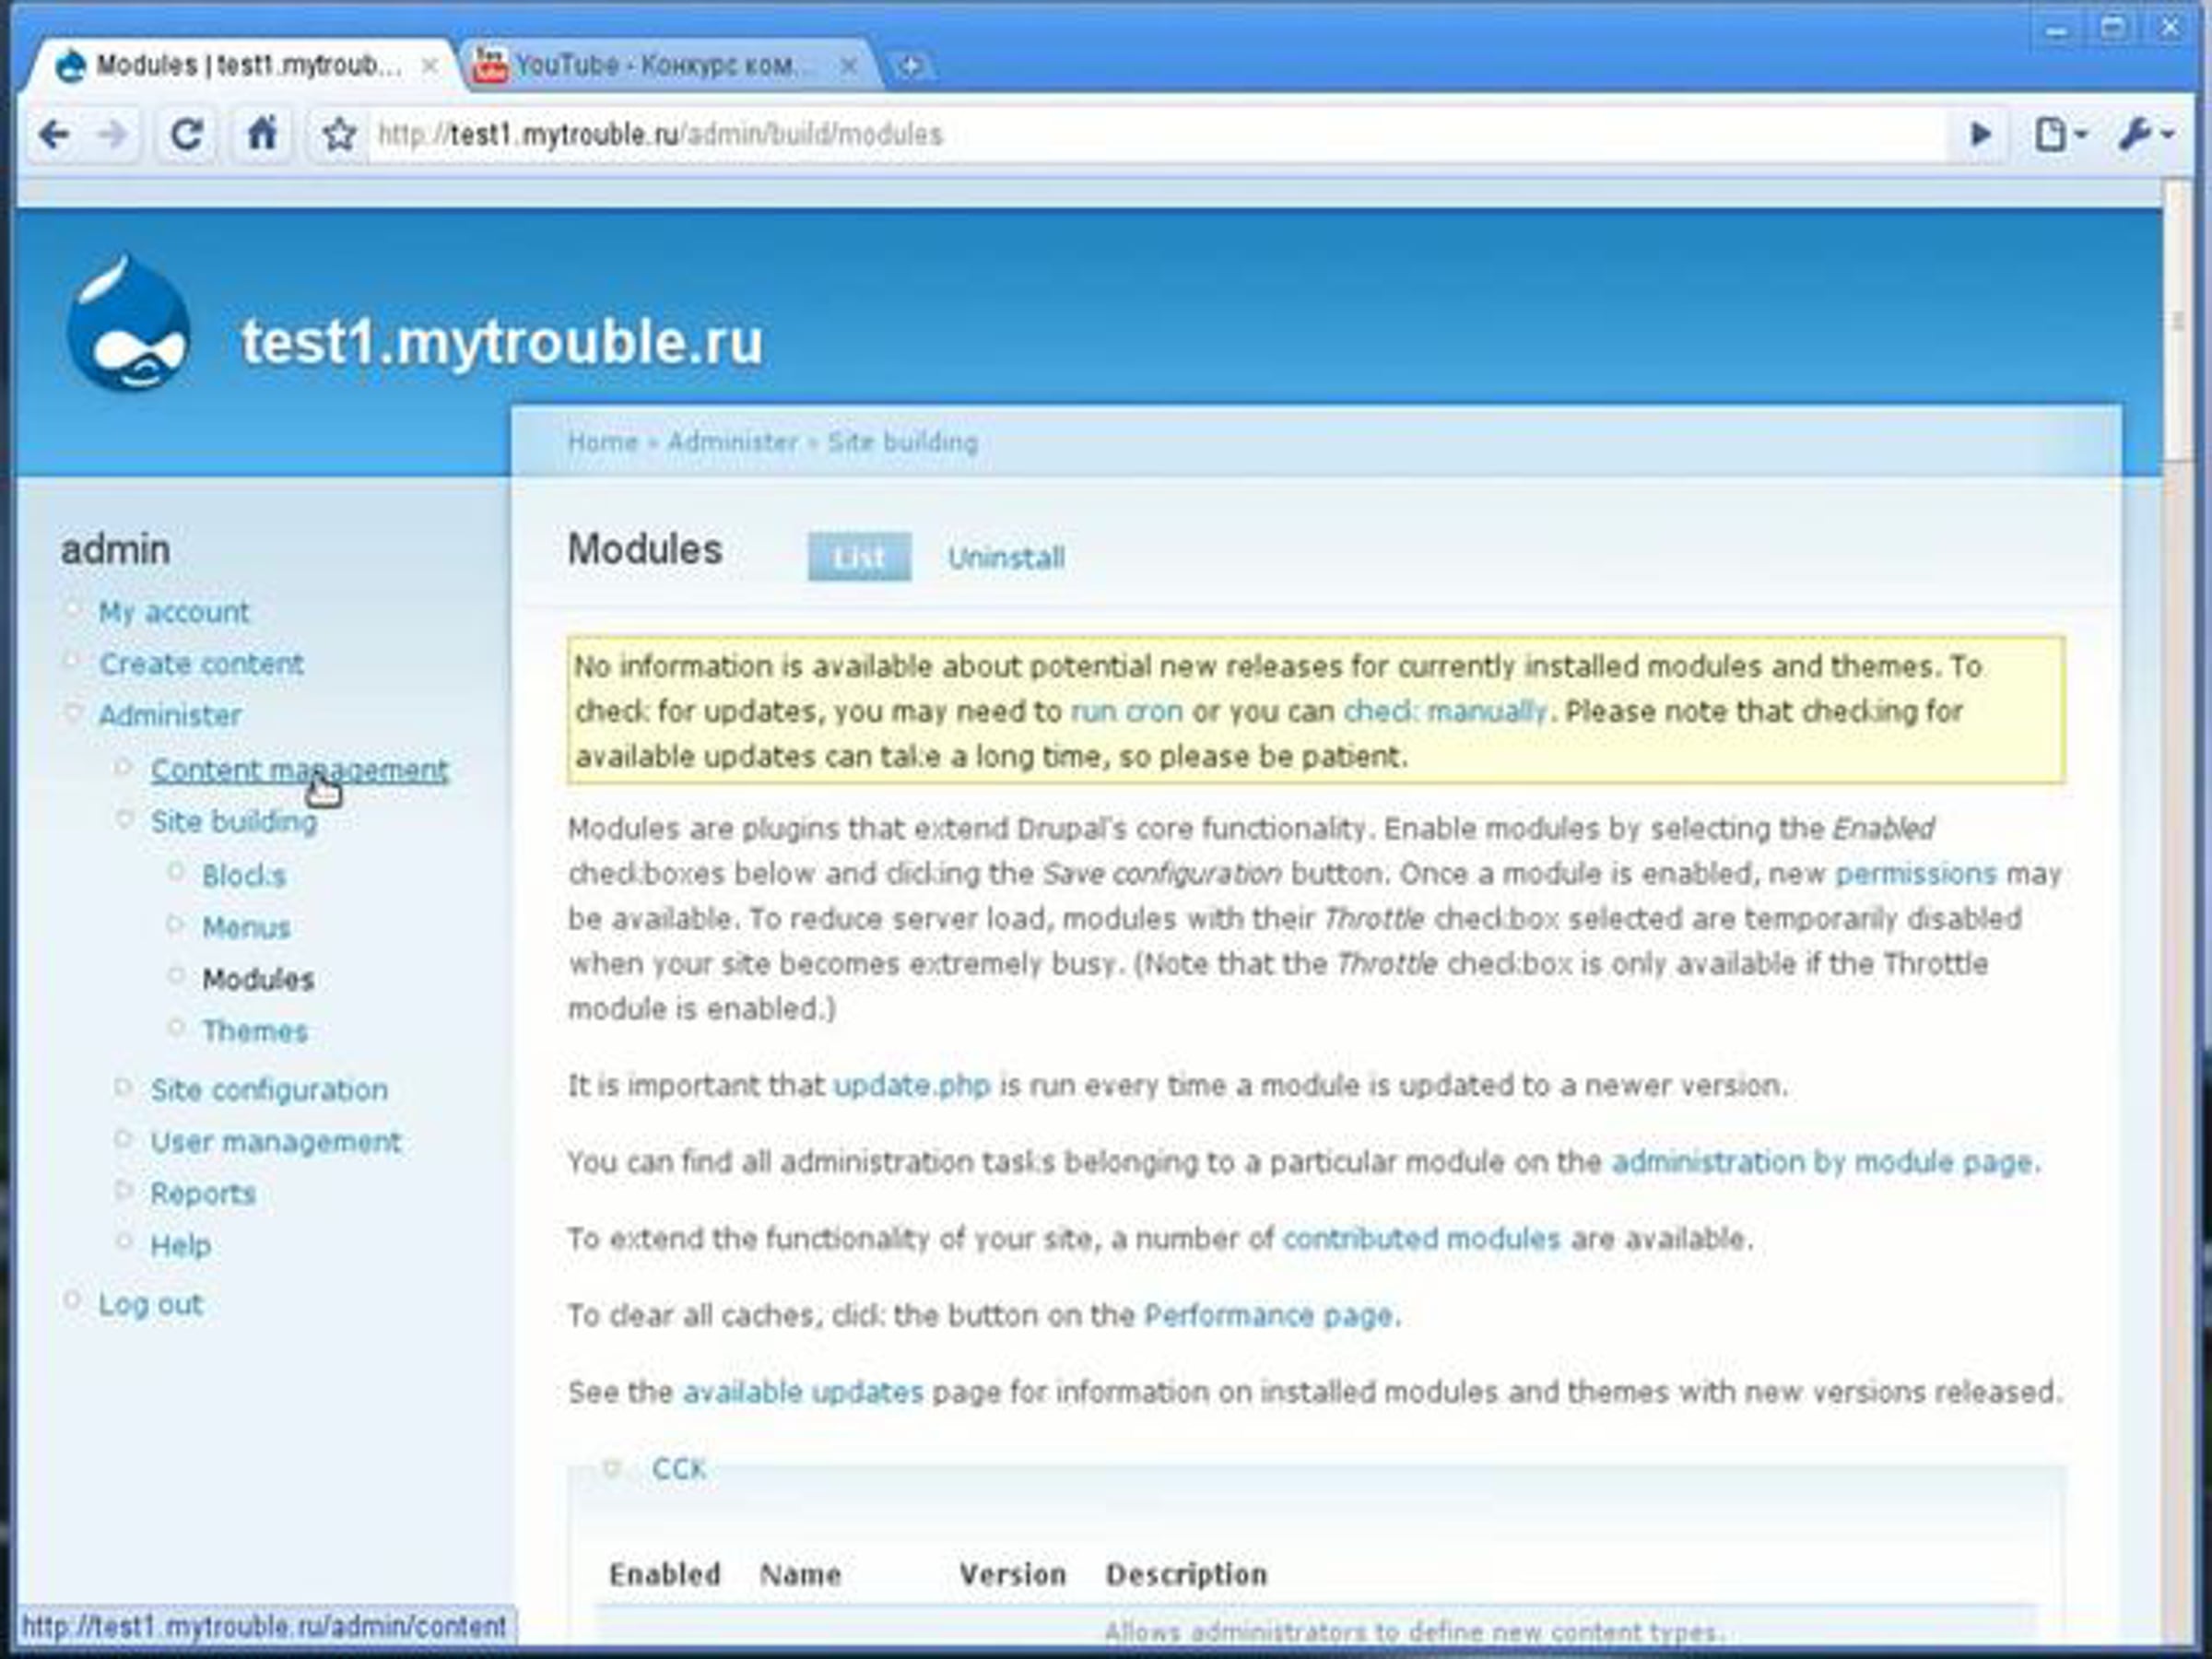Screen dimensions: 2212x1659
Task: Go to Menus in the sidebar
Action: pos(246,928)
